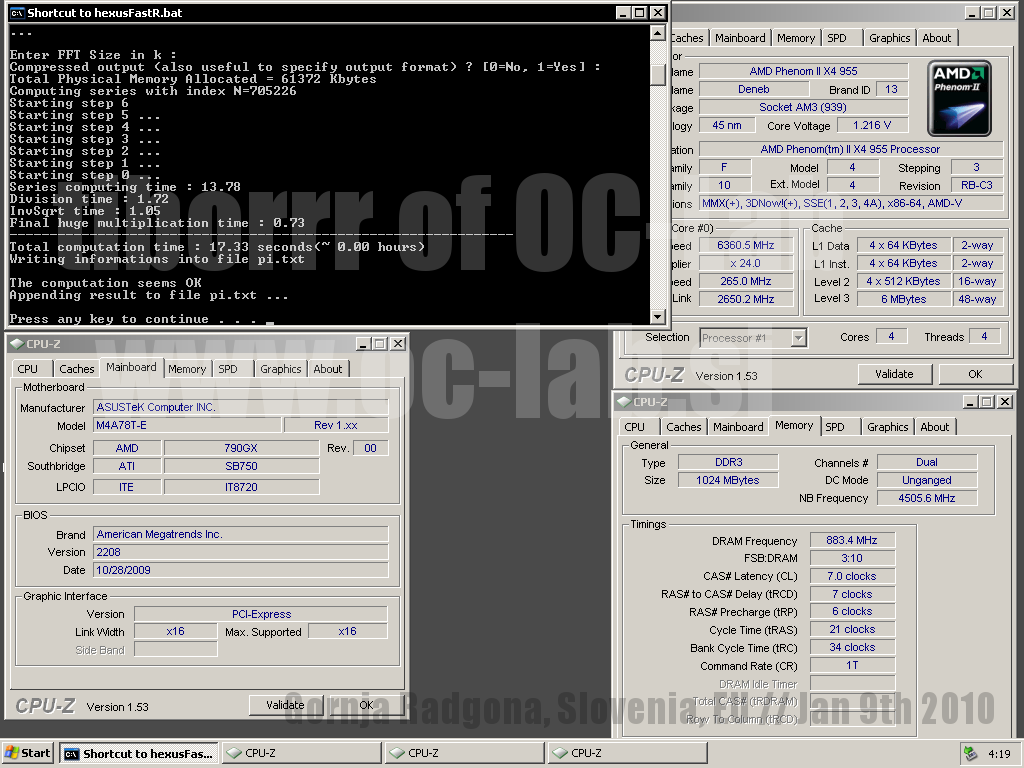Click OK button in Mainboard window
1024x768 pixels.
366,705
